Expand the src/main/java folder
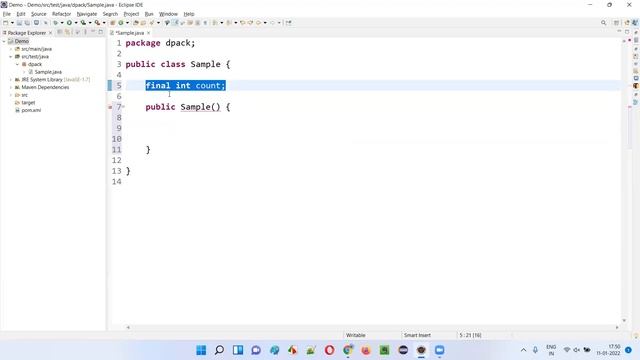 coord(11,49)
